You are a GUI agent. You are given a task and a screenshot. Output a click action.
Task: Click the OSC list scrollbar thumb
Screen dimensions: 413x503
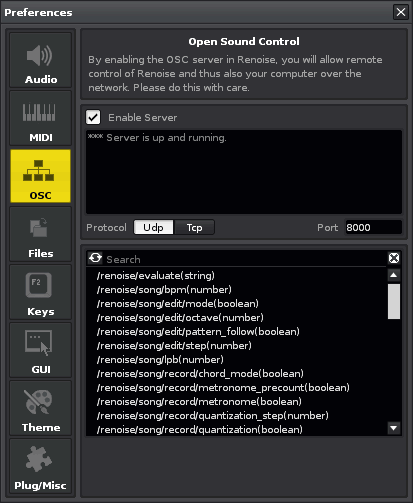[x=394, y=301]
